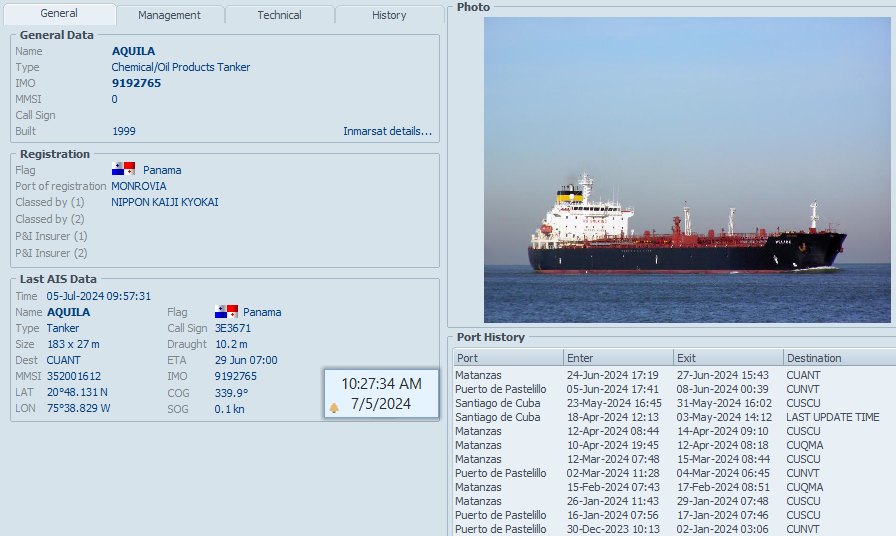This screenshot has height=536, width=896.
Task: Select draught value 10.2 m
Action: 231,344
